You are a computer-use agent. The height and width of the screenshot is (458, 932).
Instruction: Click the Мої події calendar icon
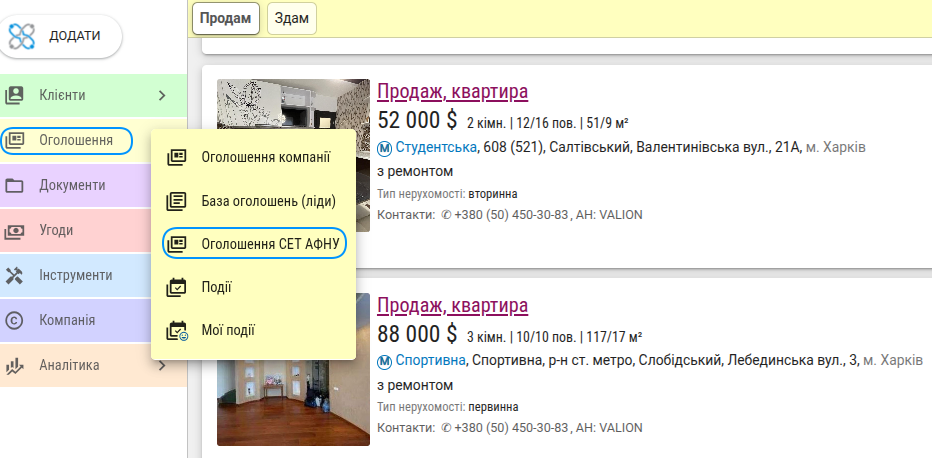[177, 330]
